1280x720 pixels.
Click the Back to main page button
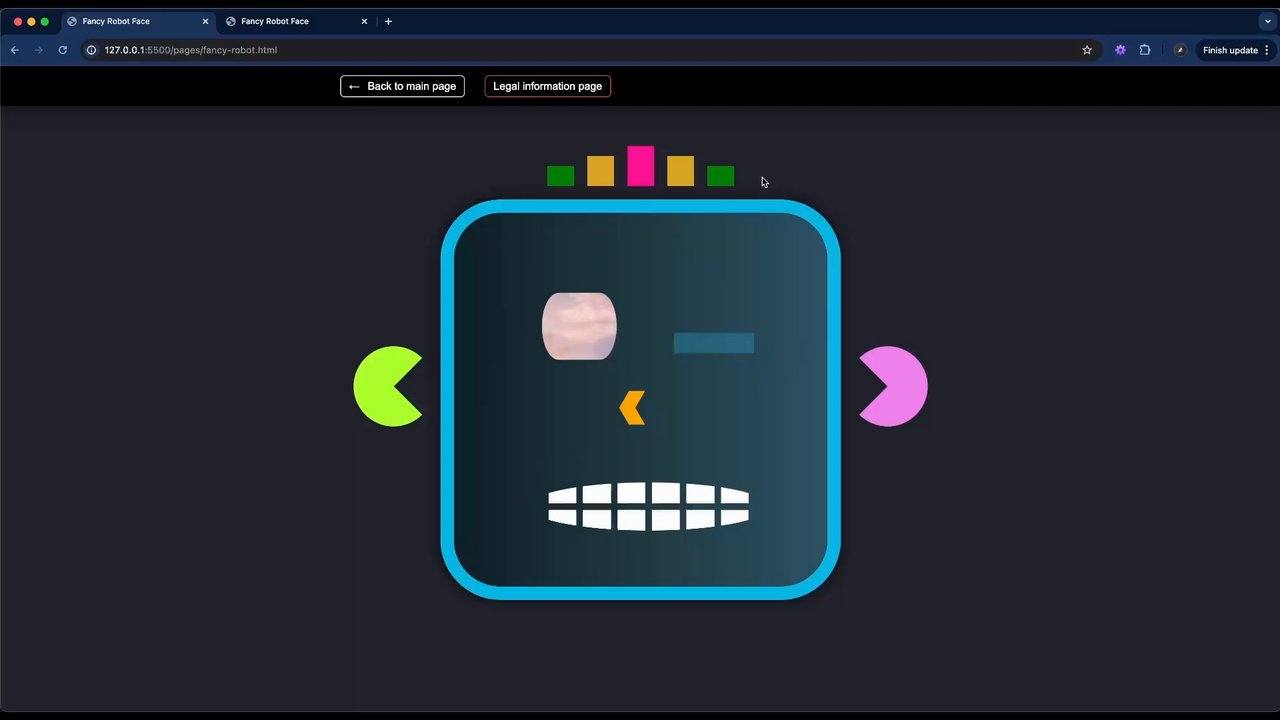(402, 86)
